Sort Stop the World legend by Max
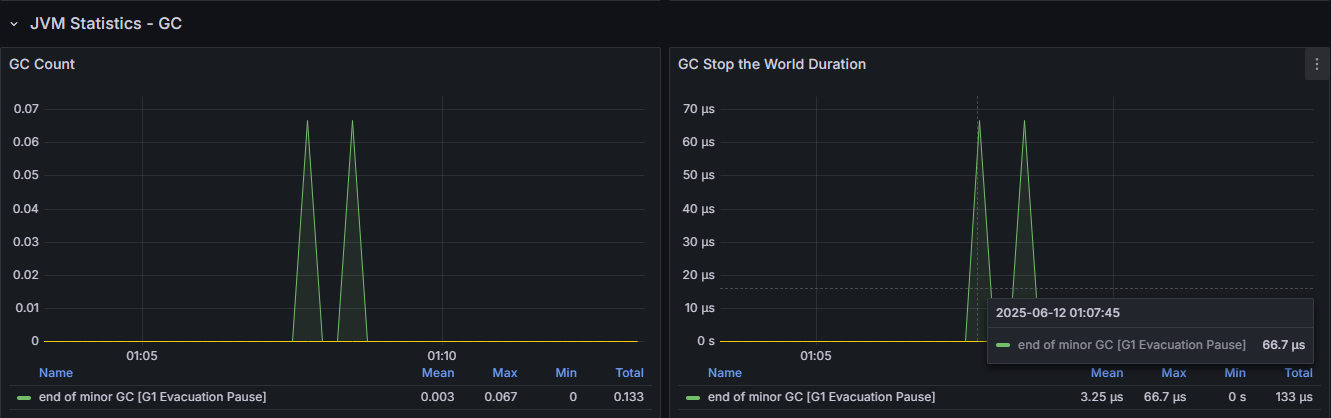 point(1174,373)
